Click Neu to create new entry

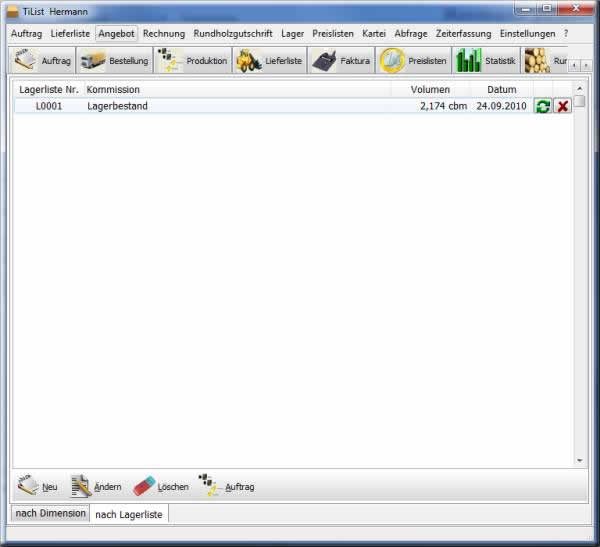point(38,486)
